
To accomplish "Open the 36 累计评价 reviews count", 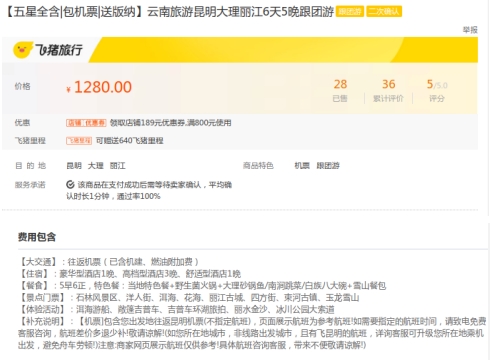I will [388, 90].
